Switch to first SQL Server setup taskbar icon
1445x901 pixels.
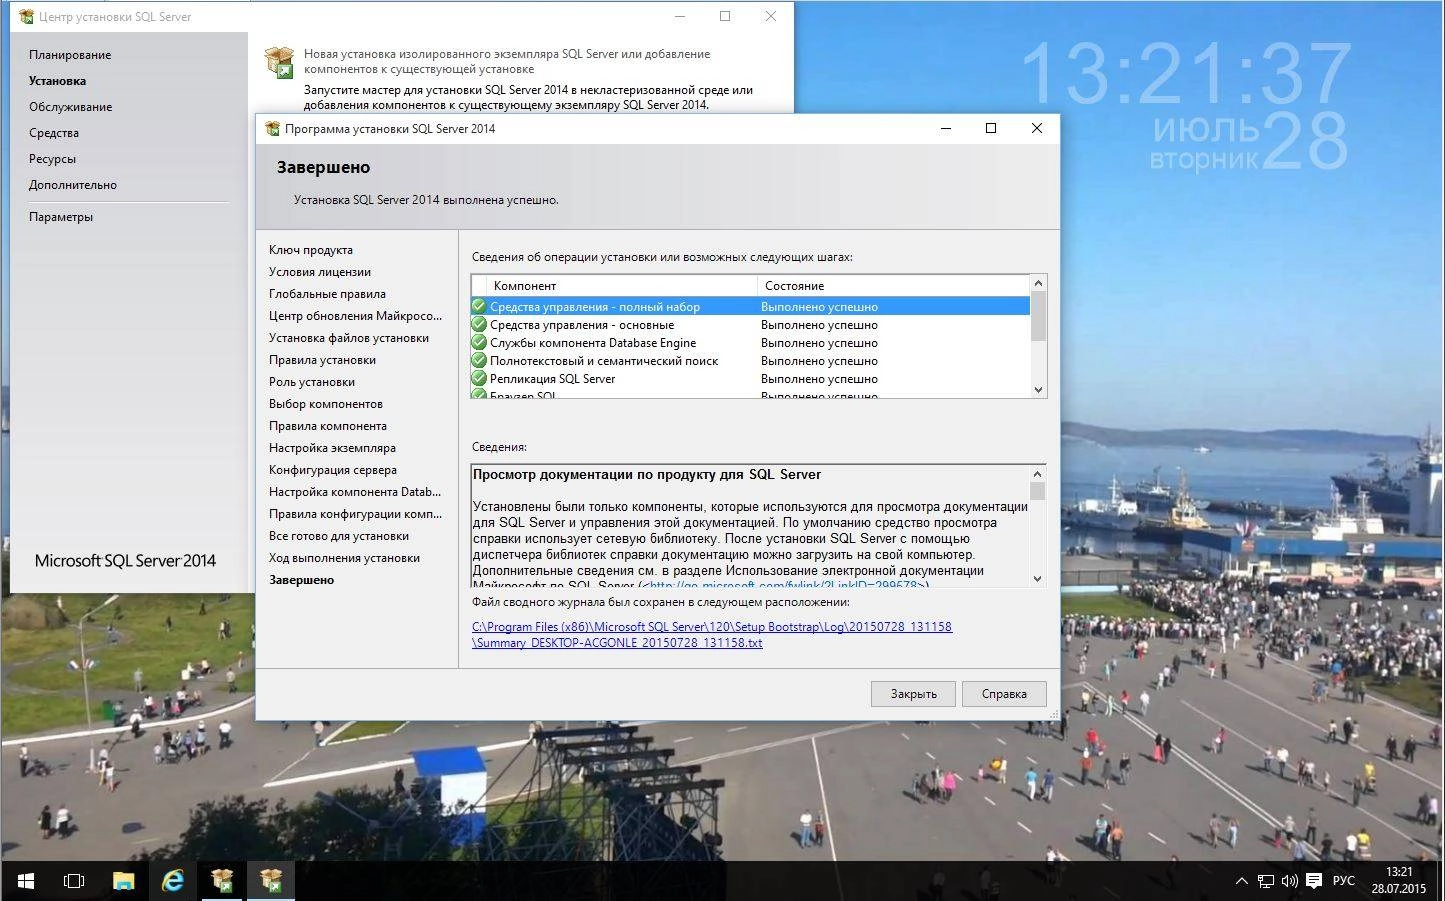pos(222,881)
